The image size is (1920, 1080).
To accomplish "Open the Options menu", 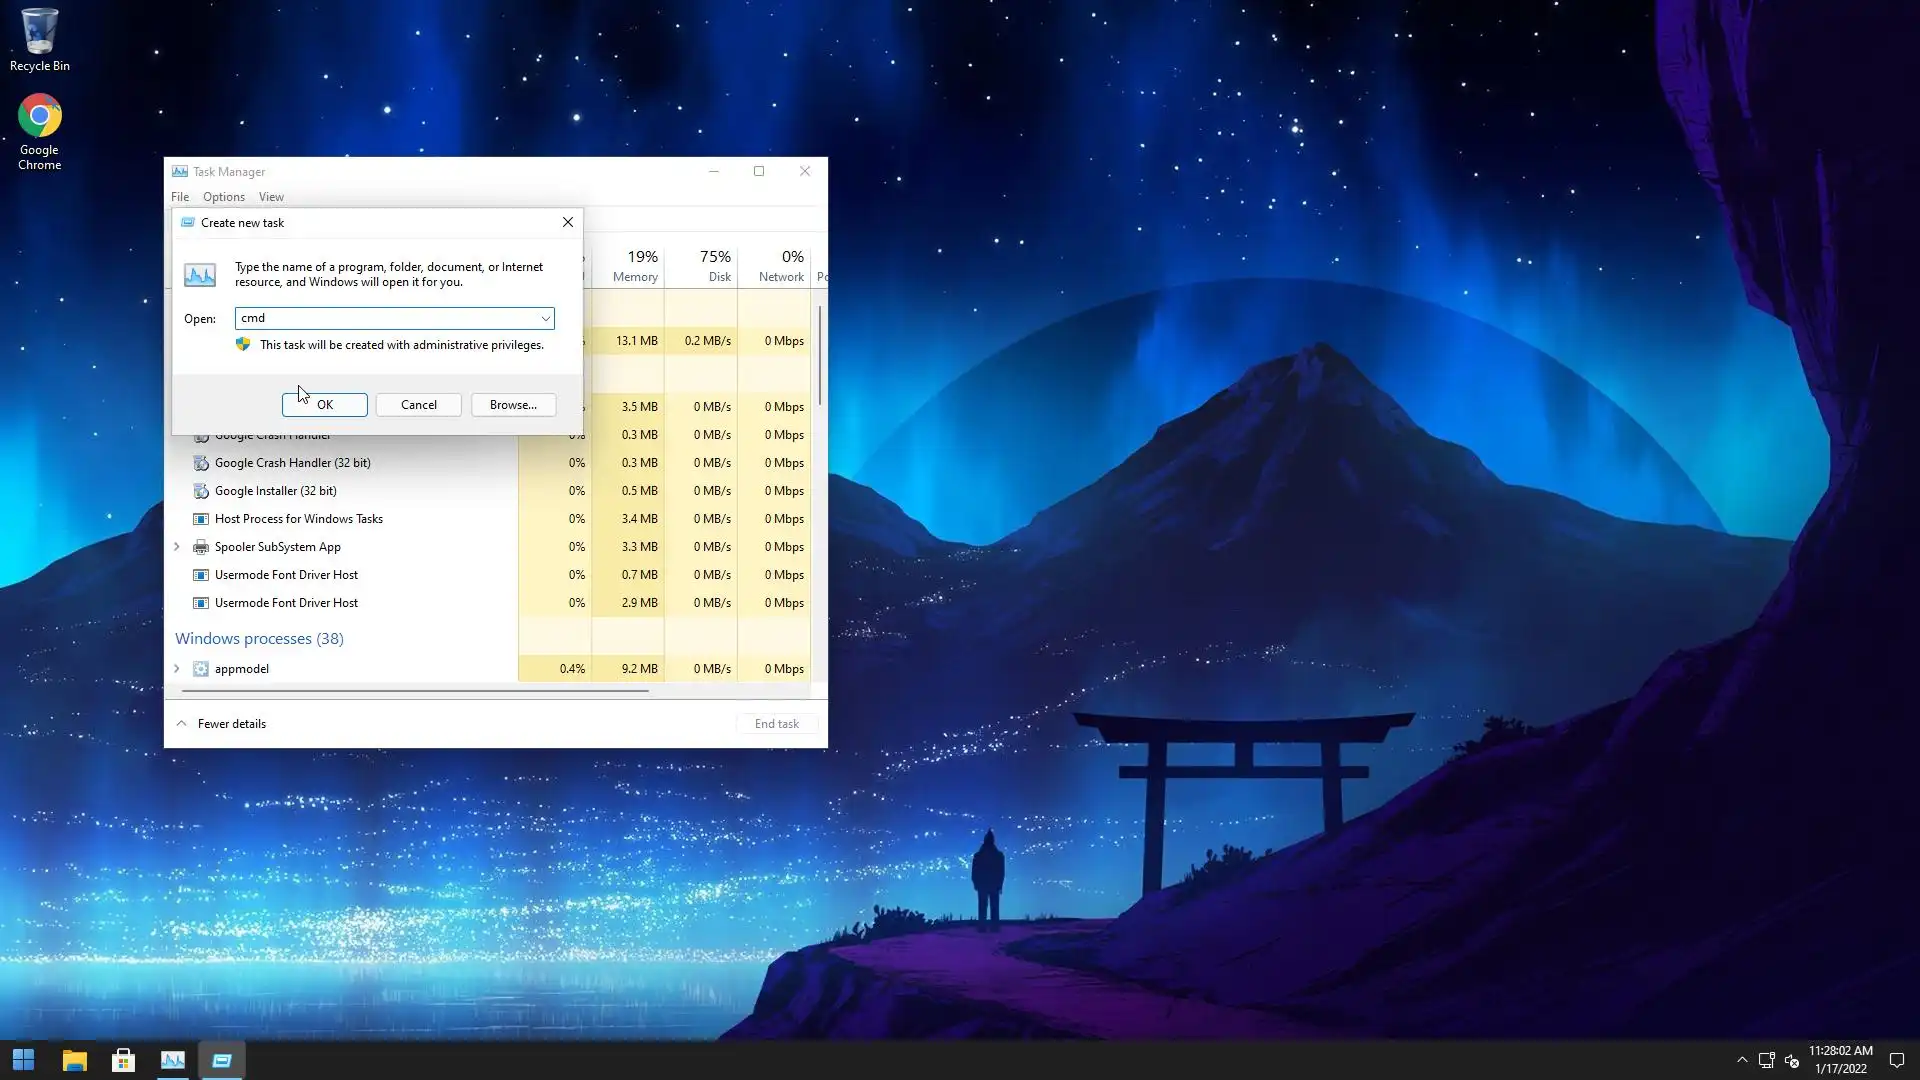I will [x=223, y=197].
